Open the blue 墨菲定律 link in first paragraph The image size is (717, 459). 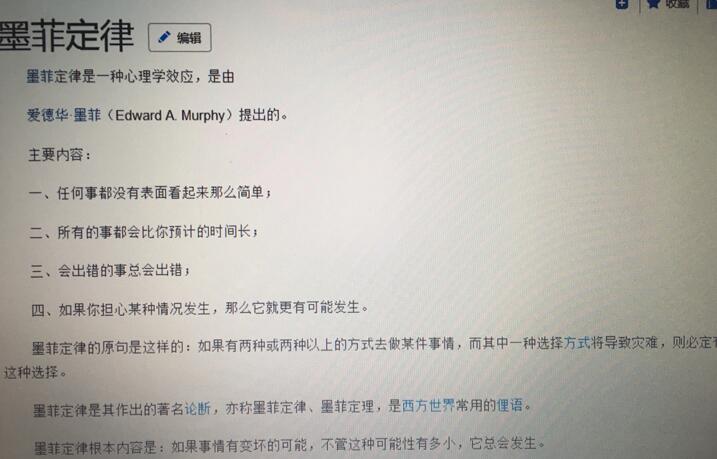click(40, 76)
